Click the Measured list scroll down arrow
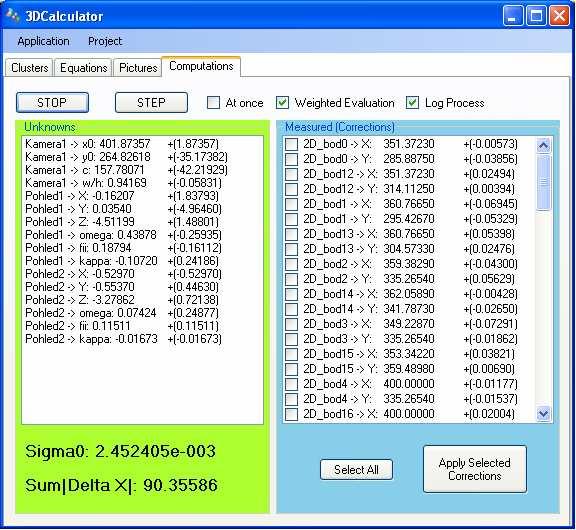 point(543,414)
